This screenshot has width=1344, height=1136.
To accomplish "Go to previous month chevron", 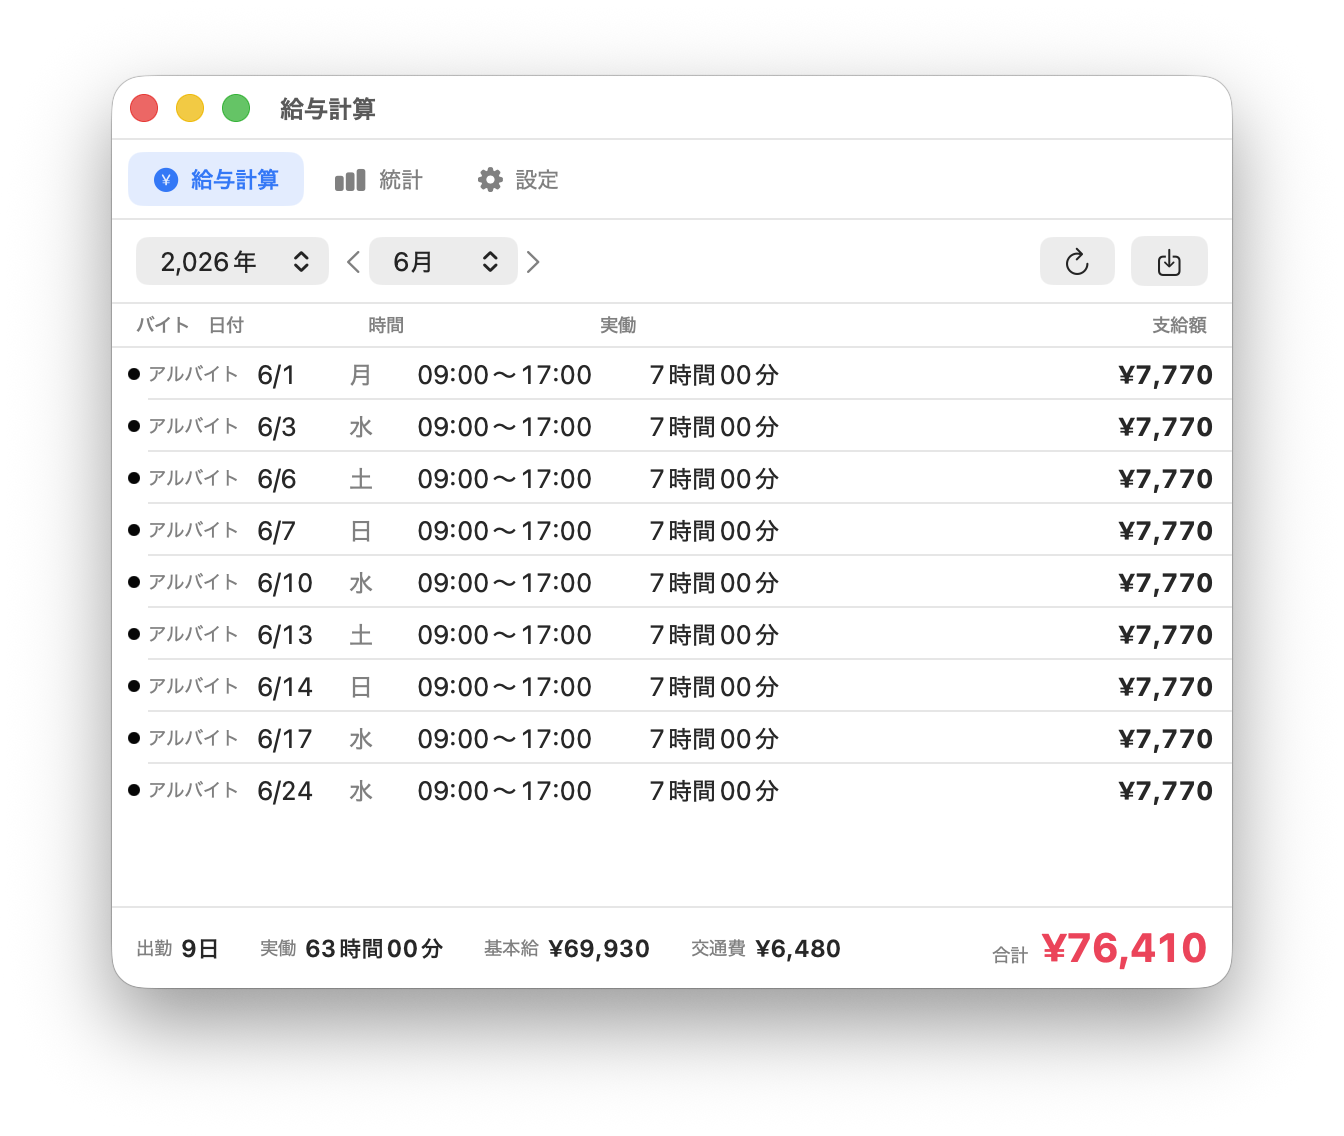I will pos(353,262).
